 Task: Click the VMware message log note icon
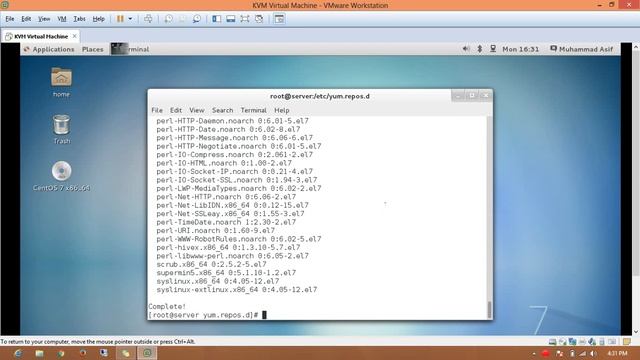[x=627, y=341]
